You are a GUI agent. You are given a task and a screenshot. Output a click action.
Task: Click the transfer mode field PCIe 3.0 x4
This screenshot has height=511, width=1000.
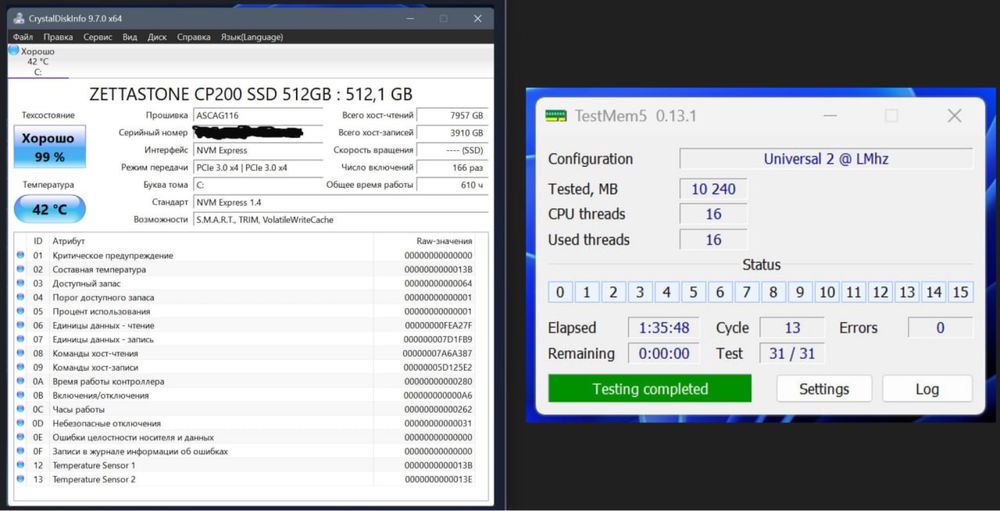(258, 168)
